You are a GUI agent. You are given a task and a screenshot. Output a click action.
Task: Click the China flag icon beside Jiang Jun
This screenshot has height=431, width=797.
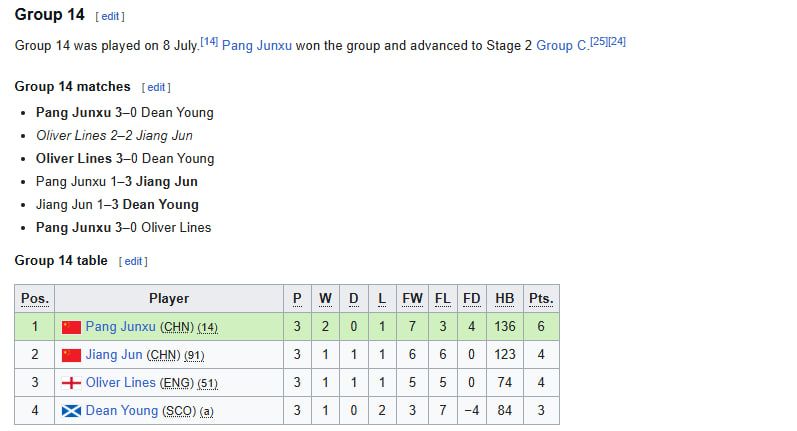[71, 355]
